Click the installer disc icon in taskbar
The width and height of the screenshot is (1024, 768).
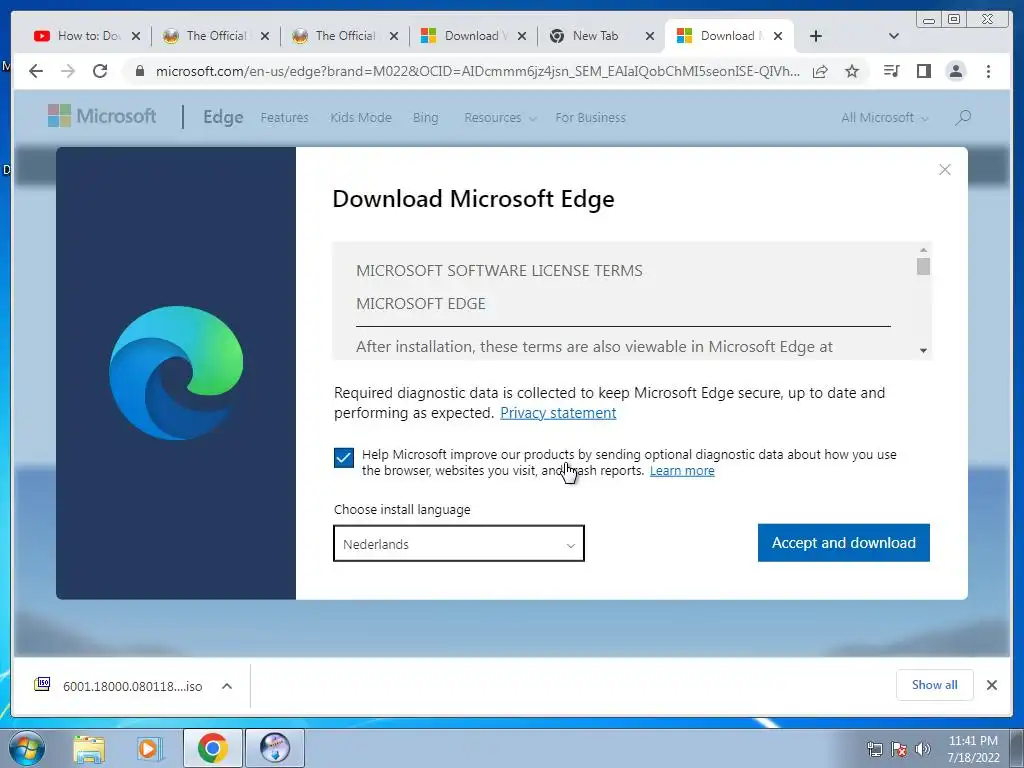275,748
